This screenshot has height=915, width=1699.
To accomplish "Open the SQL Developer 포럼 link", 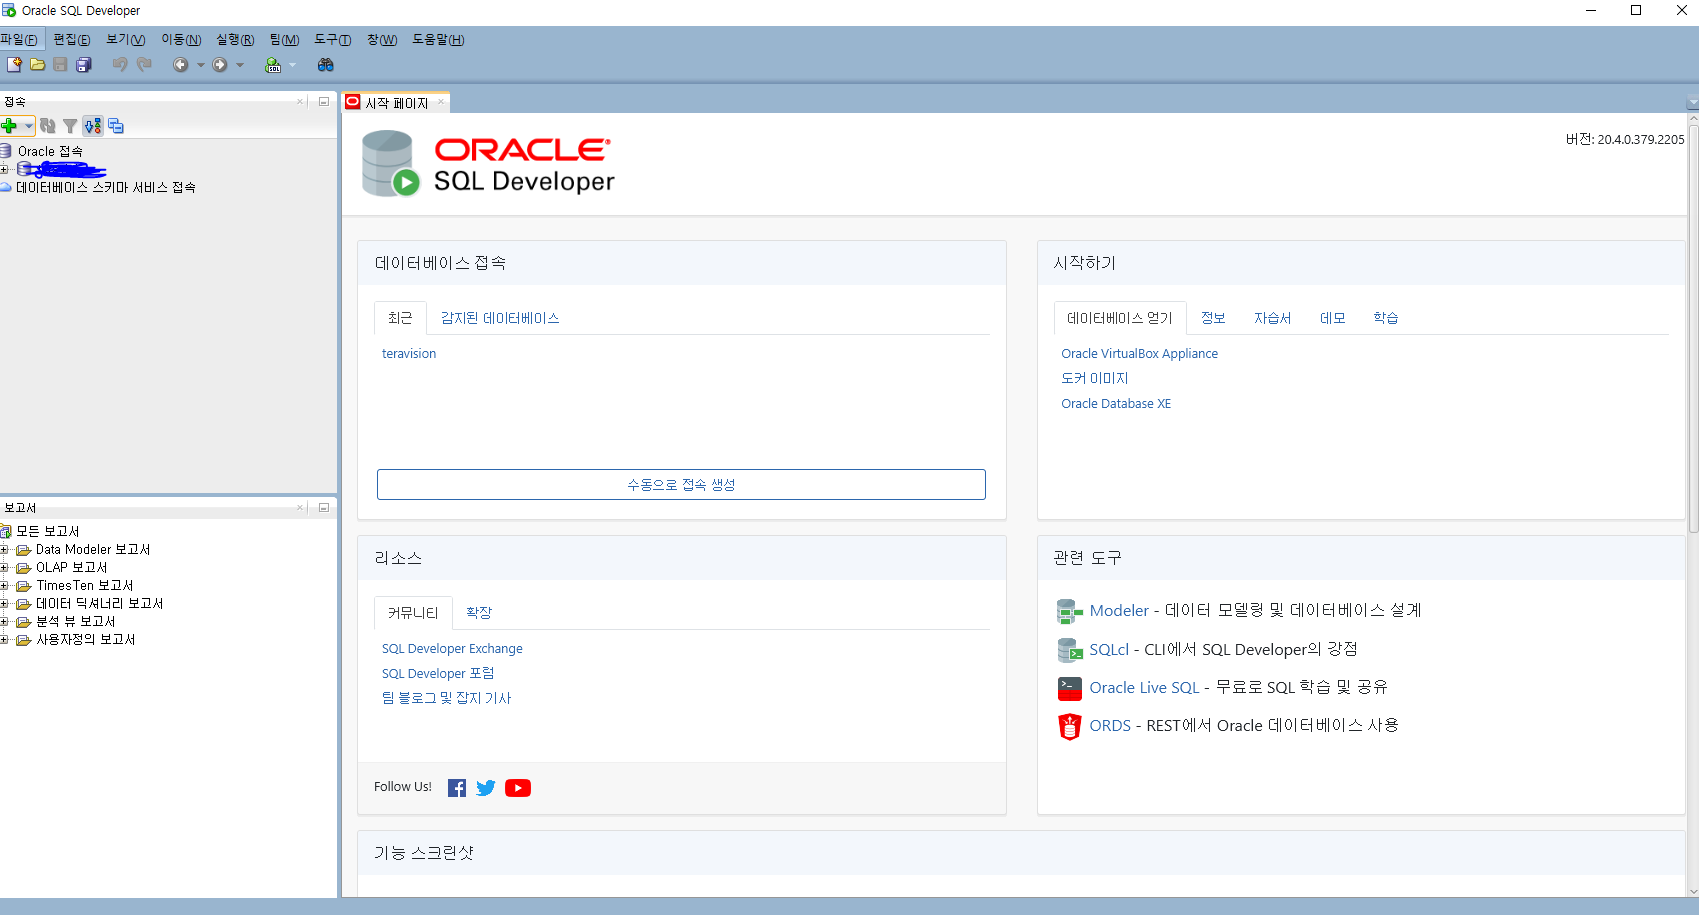I will pyautogui.click(x=438, y=674).
